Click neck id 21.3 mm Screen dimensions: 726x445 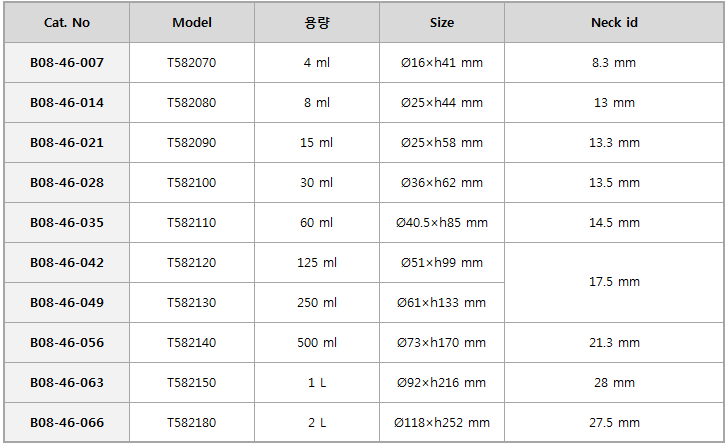coord(614,343)
